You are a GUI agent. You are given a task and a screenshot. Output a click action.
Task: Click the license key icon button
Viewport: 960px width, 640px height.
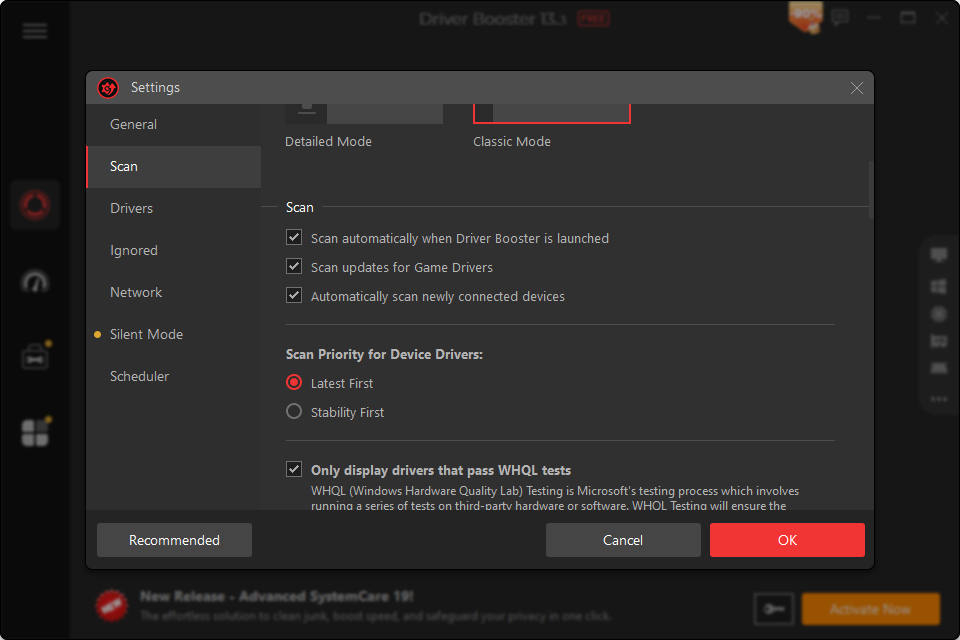(x=774, y=609)
